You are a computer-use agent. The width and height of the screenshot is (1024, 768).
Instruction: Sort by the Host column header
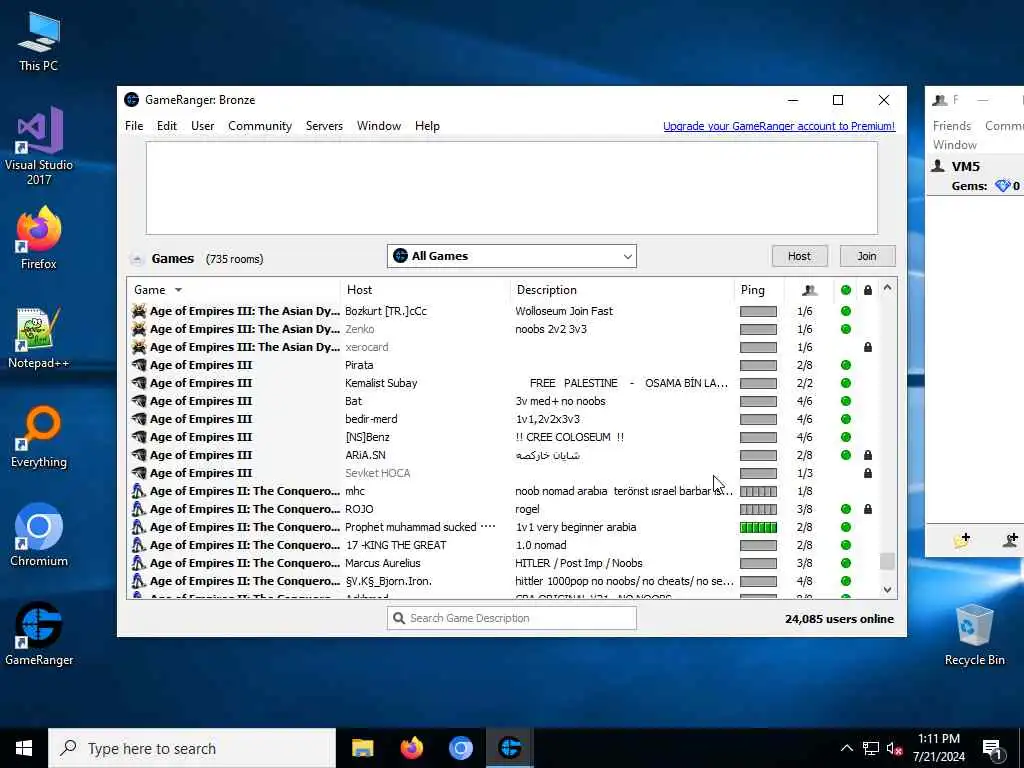pyautogui.click(x=359, y=290)
